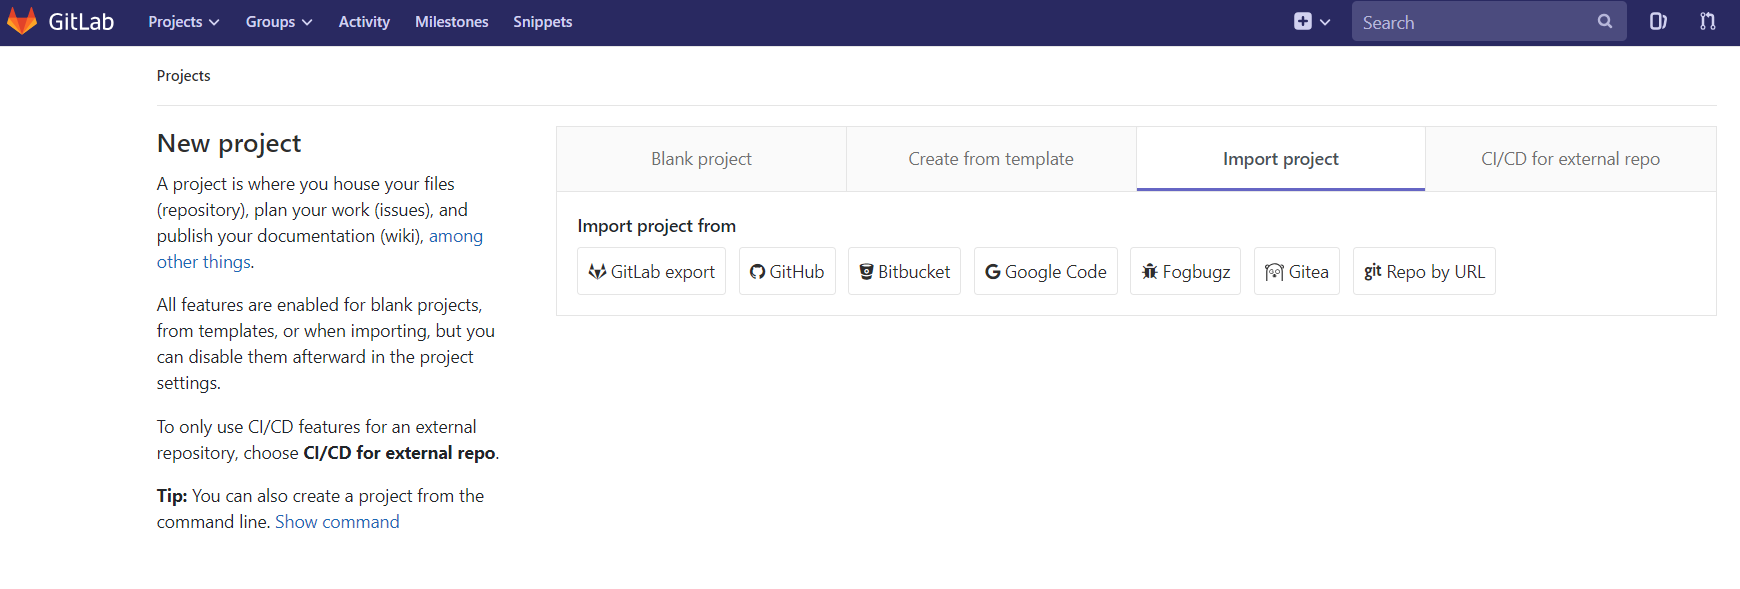Import from Bitbucket

pos(904,271)
